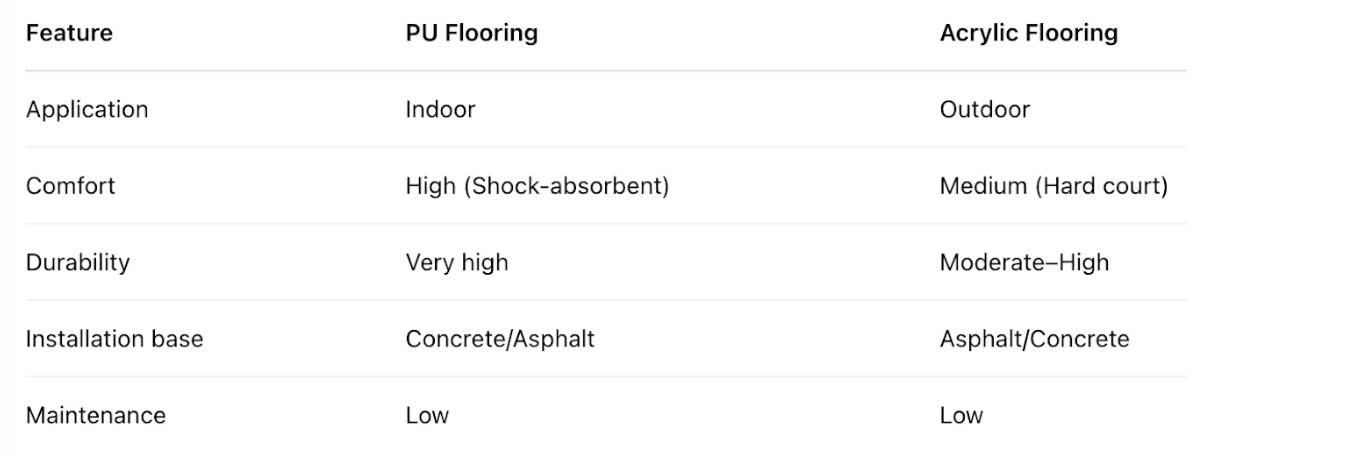This screenshot has height=454, width=1352.
Task: Select the 'Durability' row label
Action: [78, 263]
